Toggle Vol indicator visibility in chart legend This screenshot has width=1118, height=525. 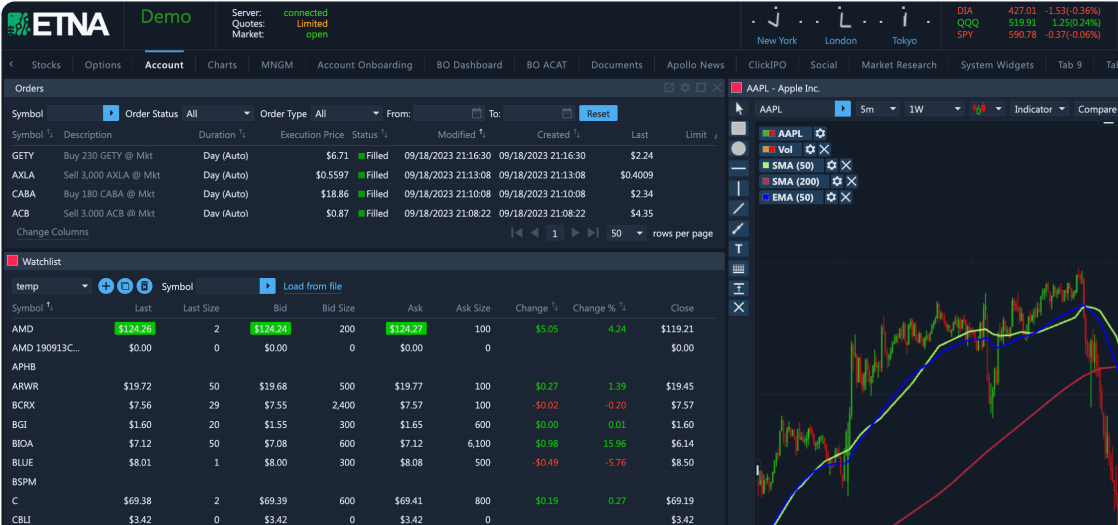[768, 149]
